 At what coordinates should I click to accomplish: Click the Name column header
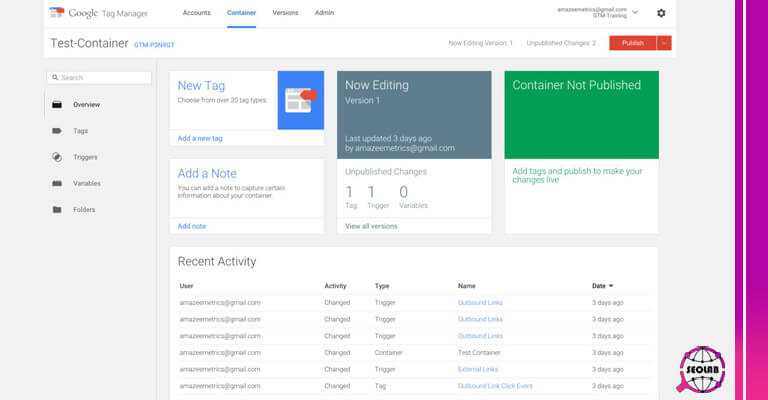coord(466,286)
